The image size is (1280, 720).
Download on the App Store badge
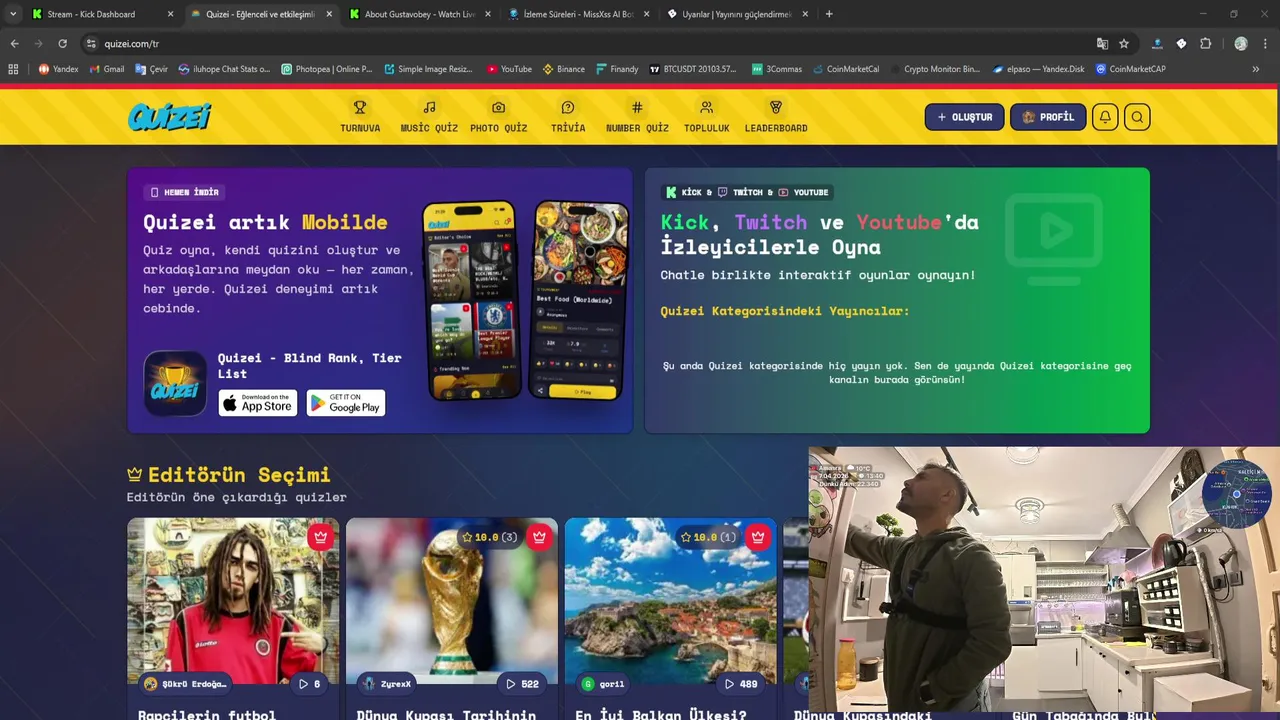point(258,403)
